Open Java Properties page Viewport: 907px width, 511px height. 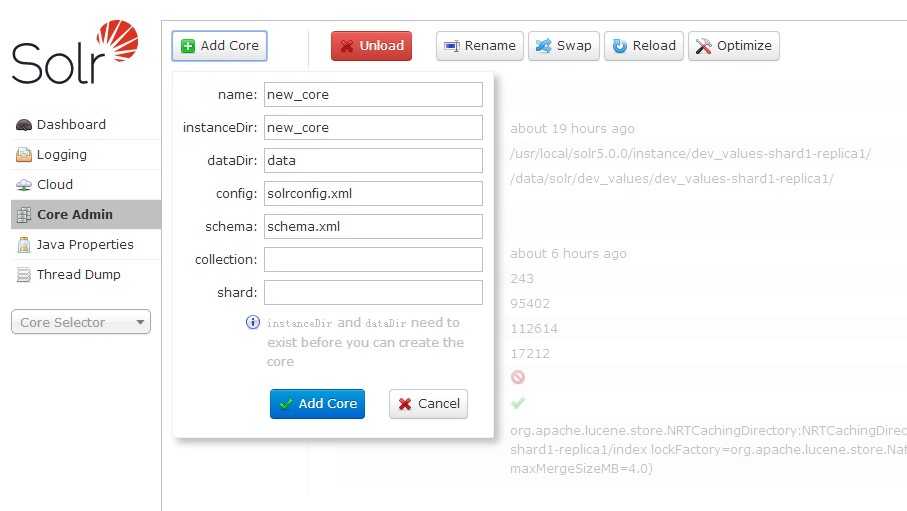tap(87, 245)
